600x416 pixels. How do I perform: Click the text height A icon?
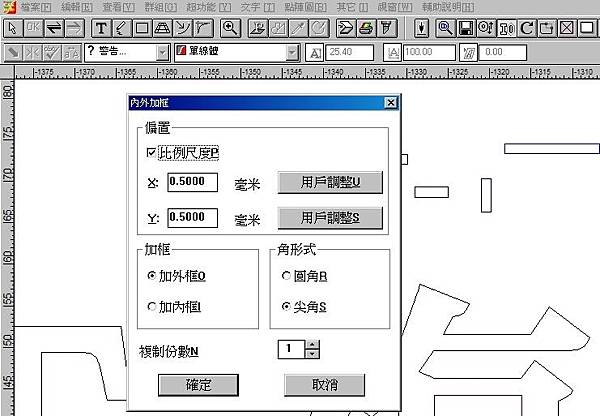click(315, 53)
